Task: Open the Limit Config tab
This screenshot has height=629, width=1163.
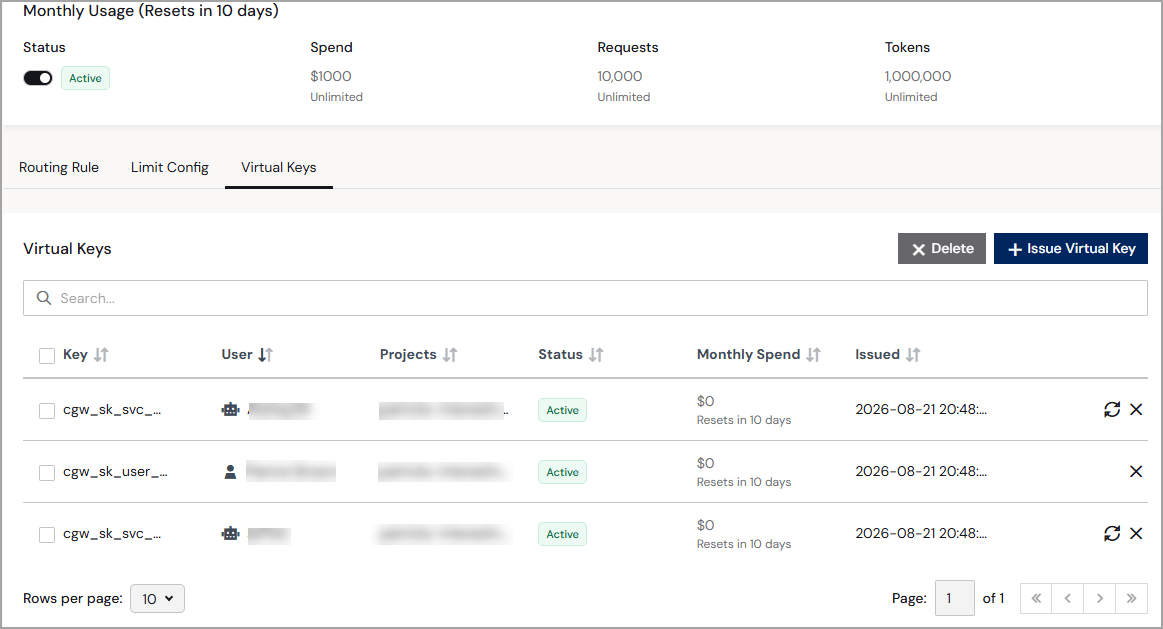Action: pyautogui.click(x=170, y=168)
